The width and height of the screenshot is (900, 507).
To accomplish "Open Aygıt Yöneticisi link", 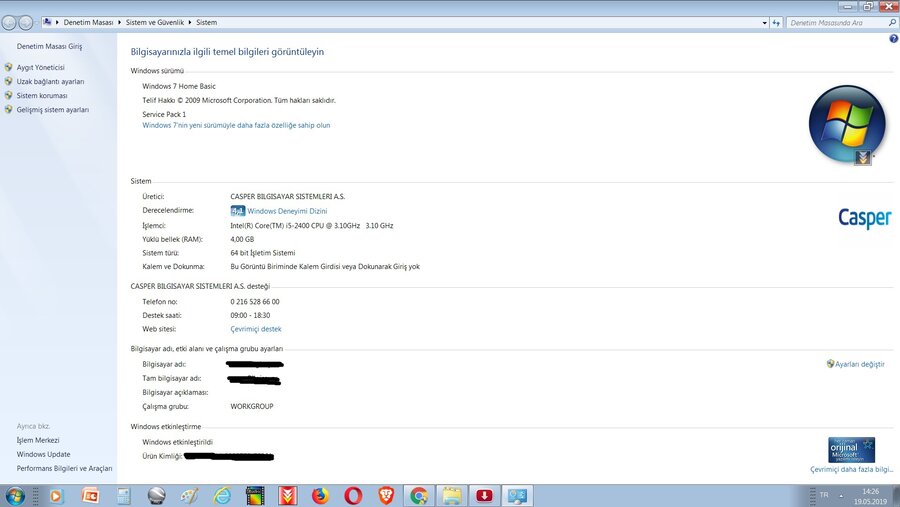I will [x=41, y=67].
